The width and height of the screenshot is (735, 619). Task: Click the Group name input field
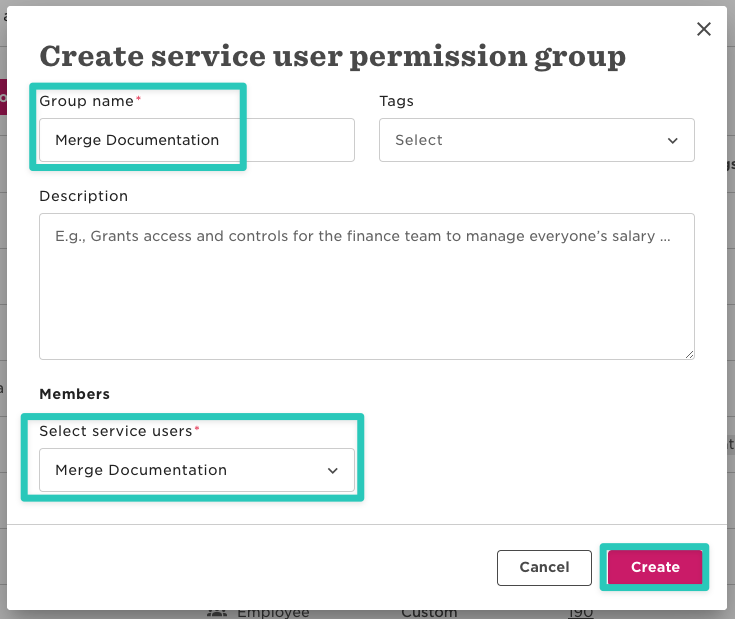pyautogui.click(x=196, y=140)
